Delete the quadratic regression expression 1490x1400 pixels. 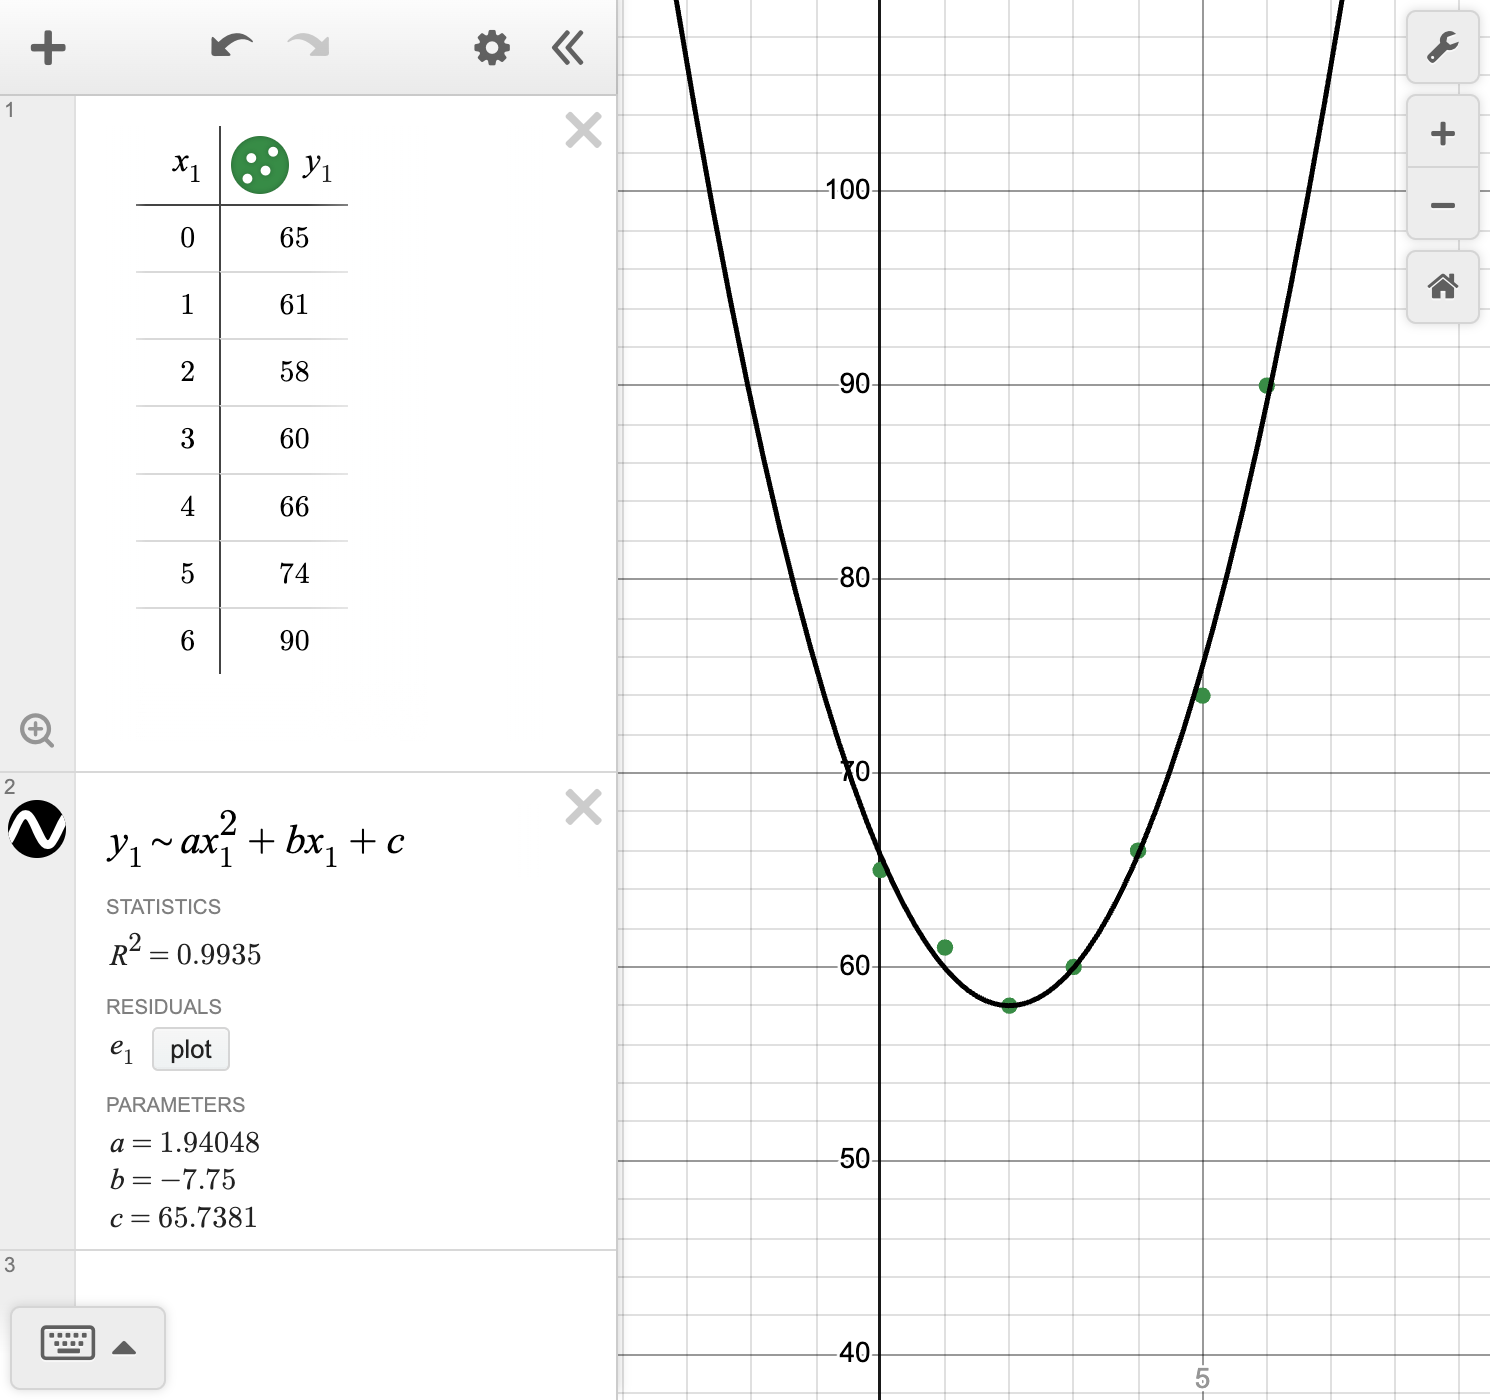pos(583,807)
